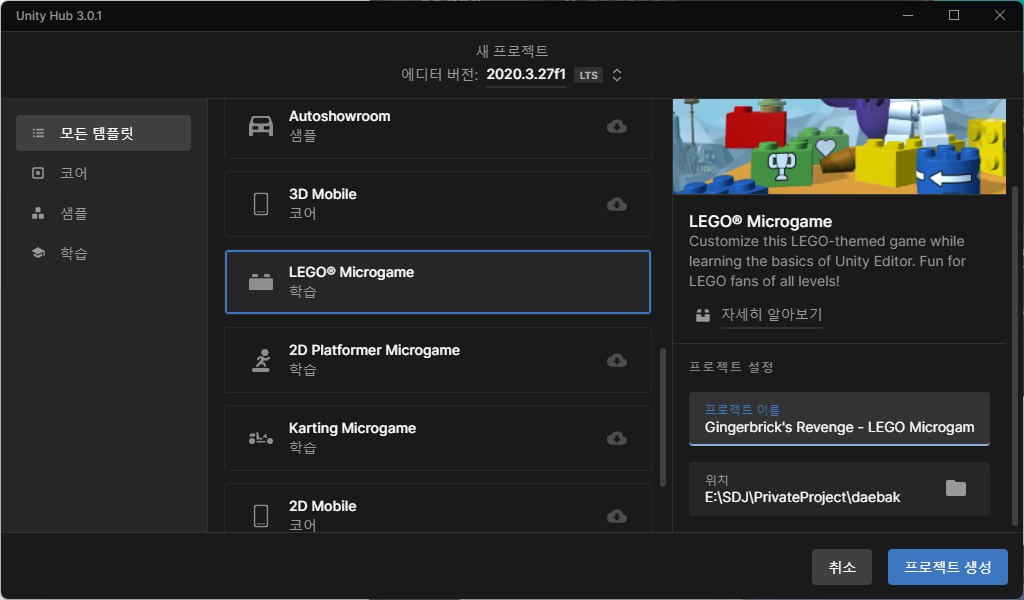Viewport: 1024px width, 600px height.
Task: Close the Unity Hub window
Action: click(1000, 15)
